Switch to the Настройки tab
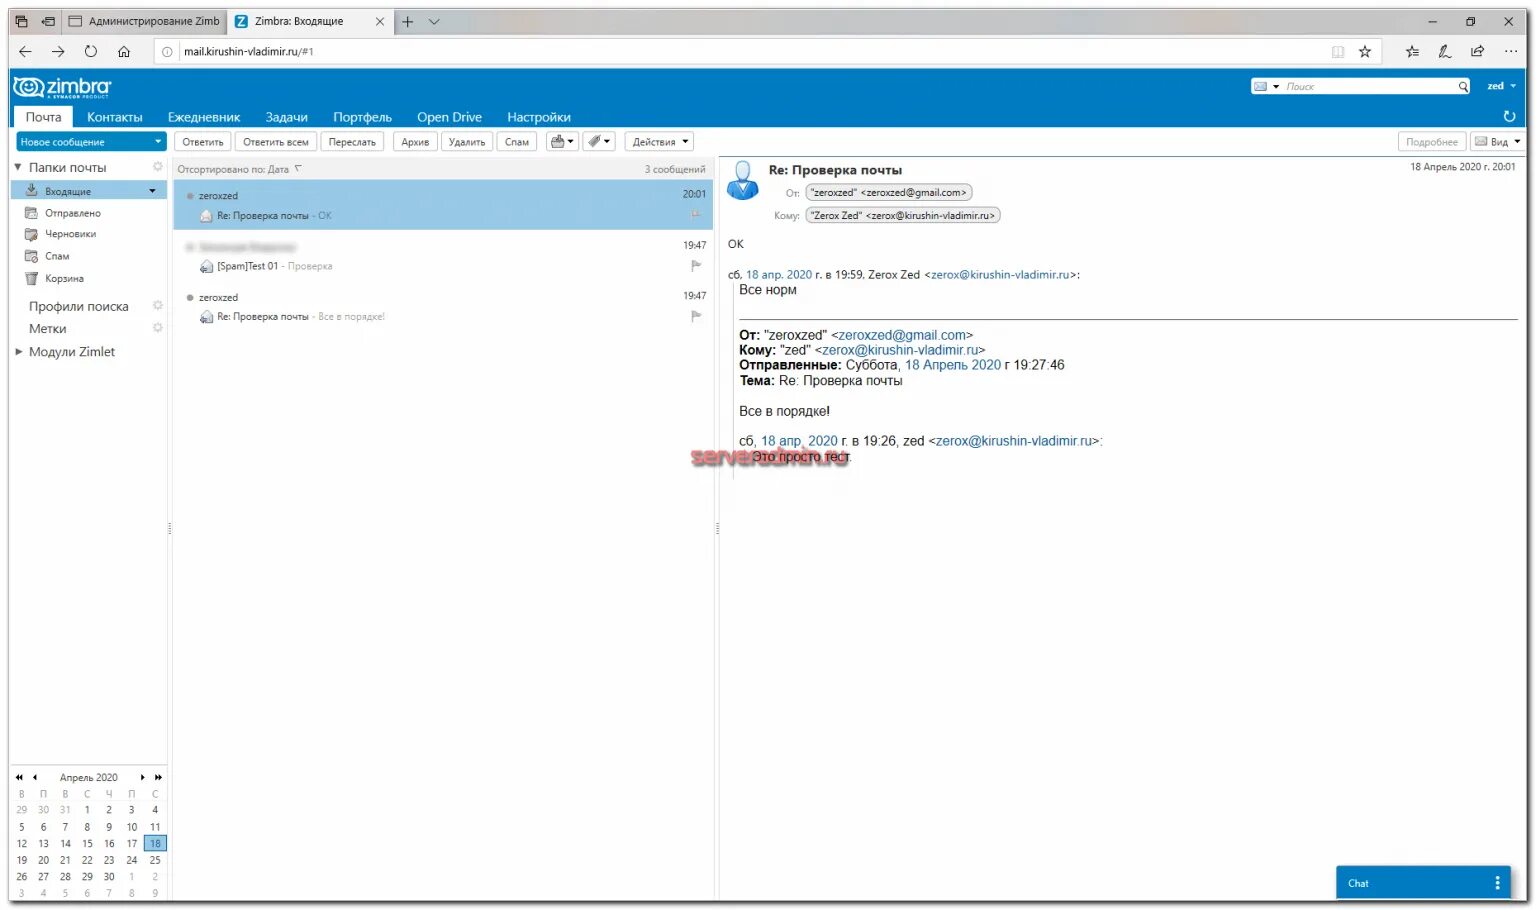This screenshot has width=1536, height=910. coord(539,117)
